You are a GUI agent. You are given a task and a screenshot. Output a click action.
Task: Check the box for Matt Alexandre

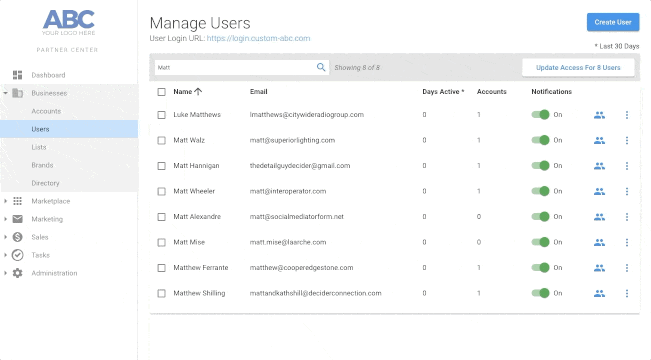[x=162, y=217]
